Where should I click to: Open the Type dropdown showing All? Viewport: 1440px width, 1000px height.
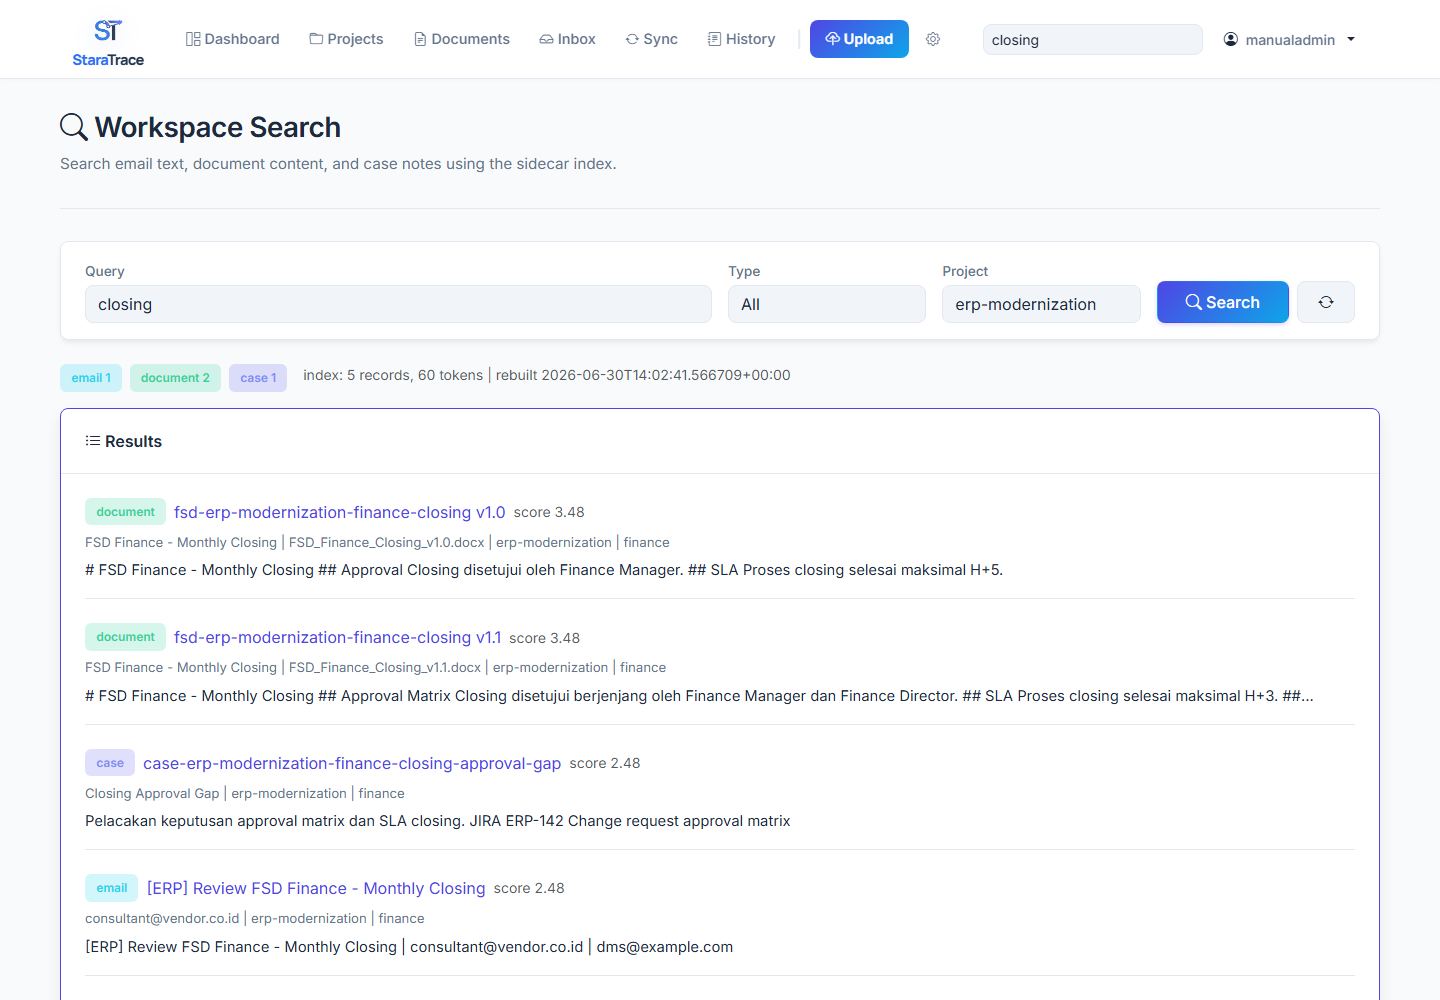(827, 304)
